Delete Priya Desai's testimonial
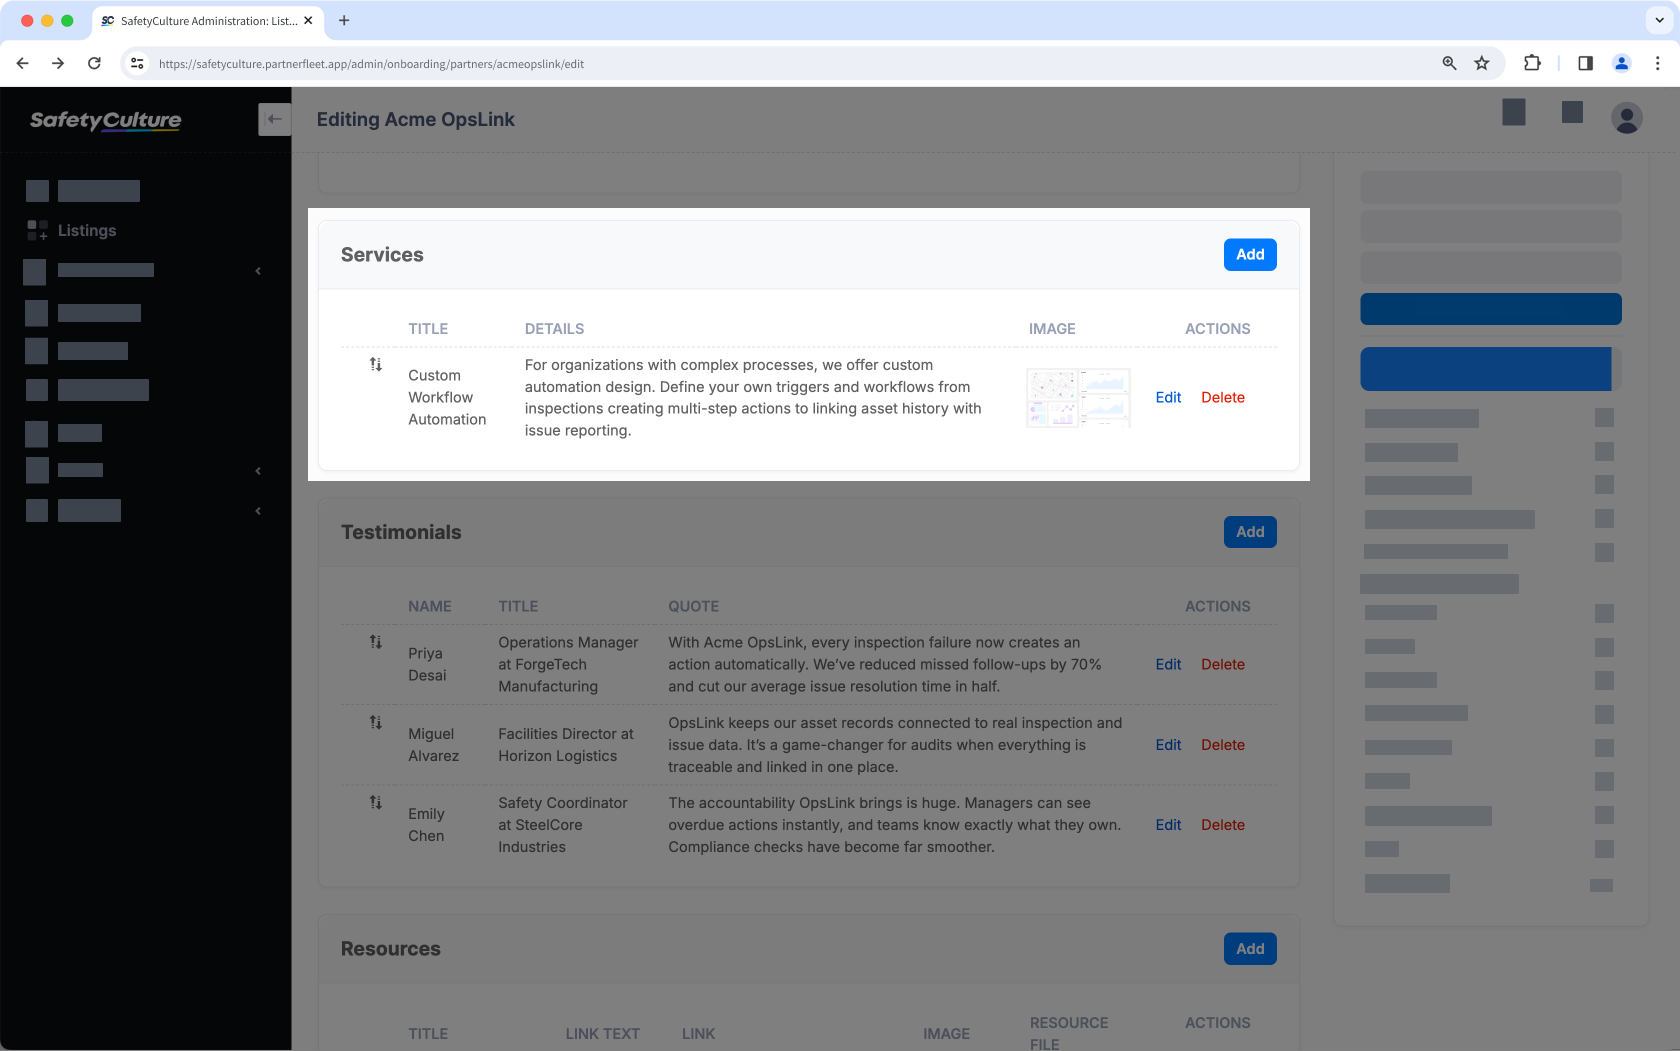This screenshot has height=1051, width=1680. [x=1222, y=665]
